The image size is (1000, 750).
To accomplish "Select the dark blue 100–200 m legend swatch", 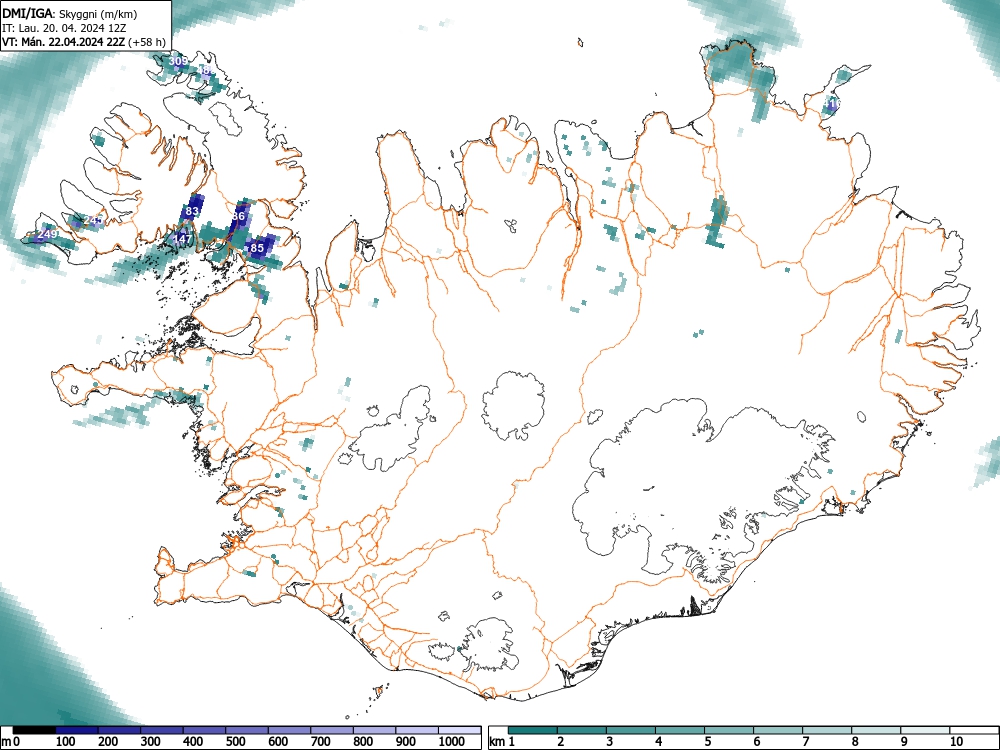I will [77, 730].
